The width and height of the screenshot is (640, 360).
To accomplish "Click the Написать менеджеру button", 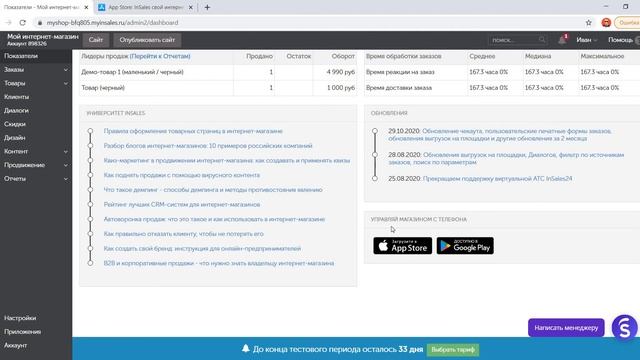I will [x=566, y=328].
